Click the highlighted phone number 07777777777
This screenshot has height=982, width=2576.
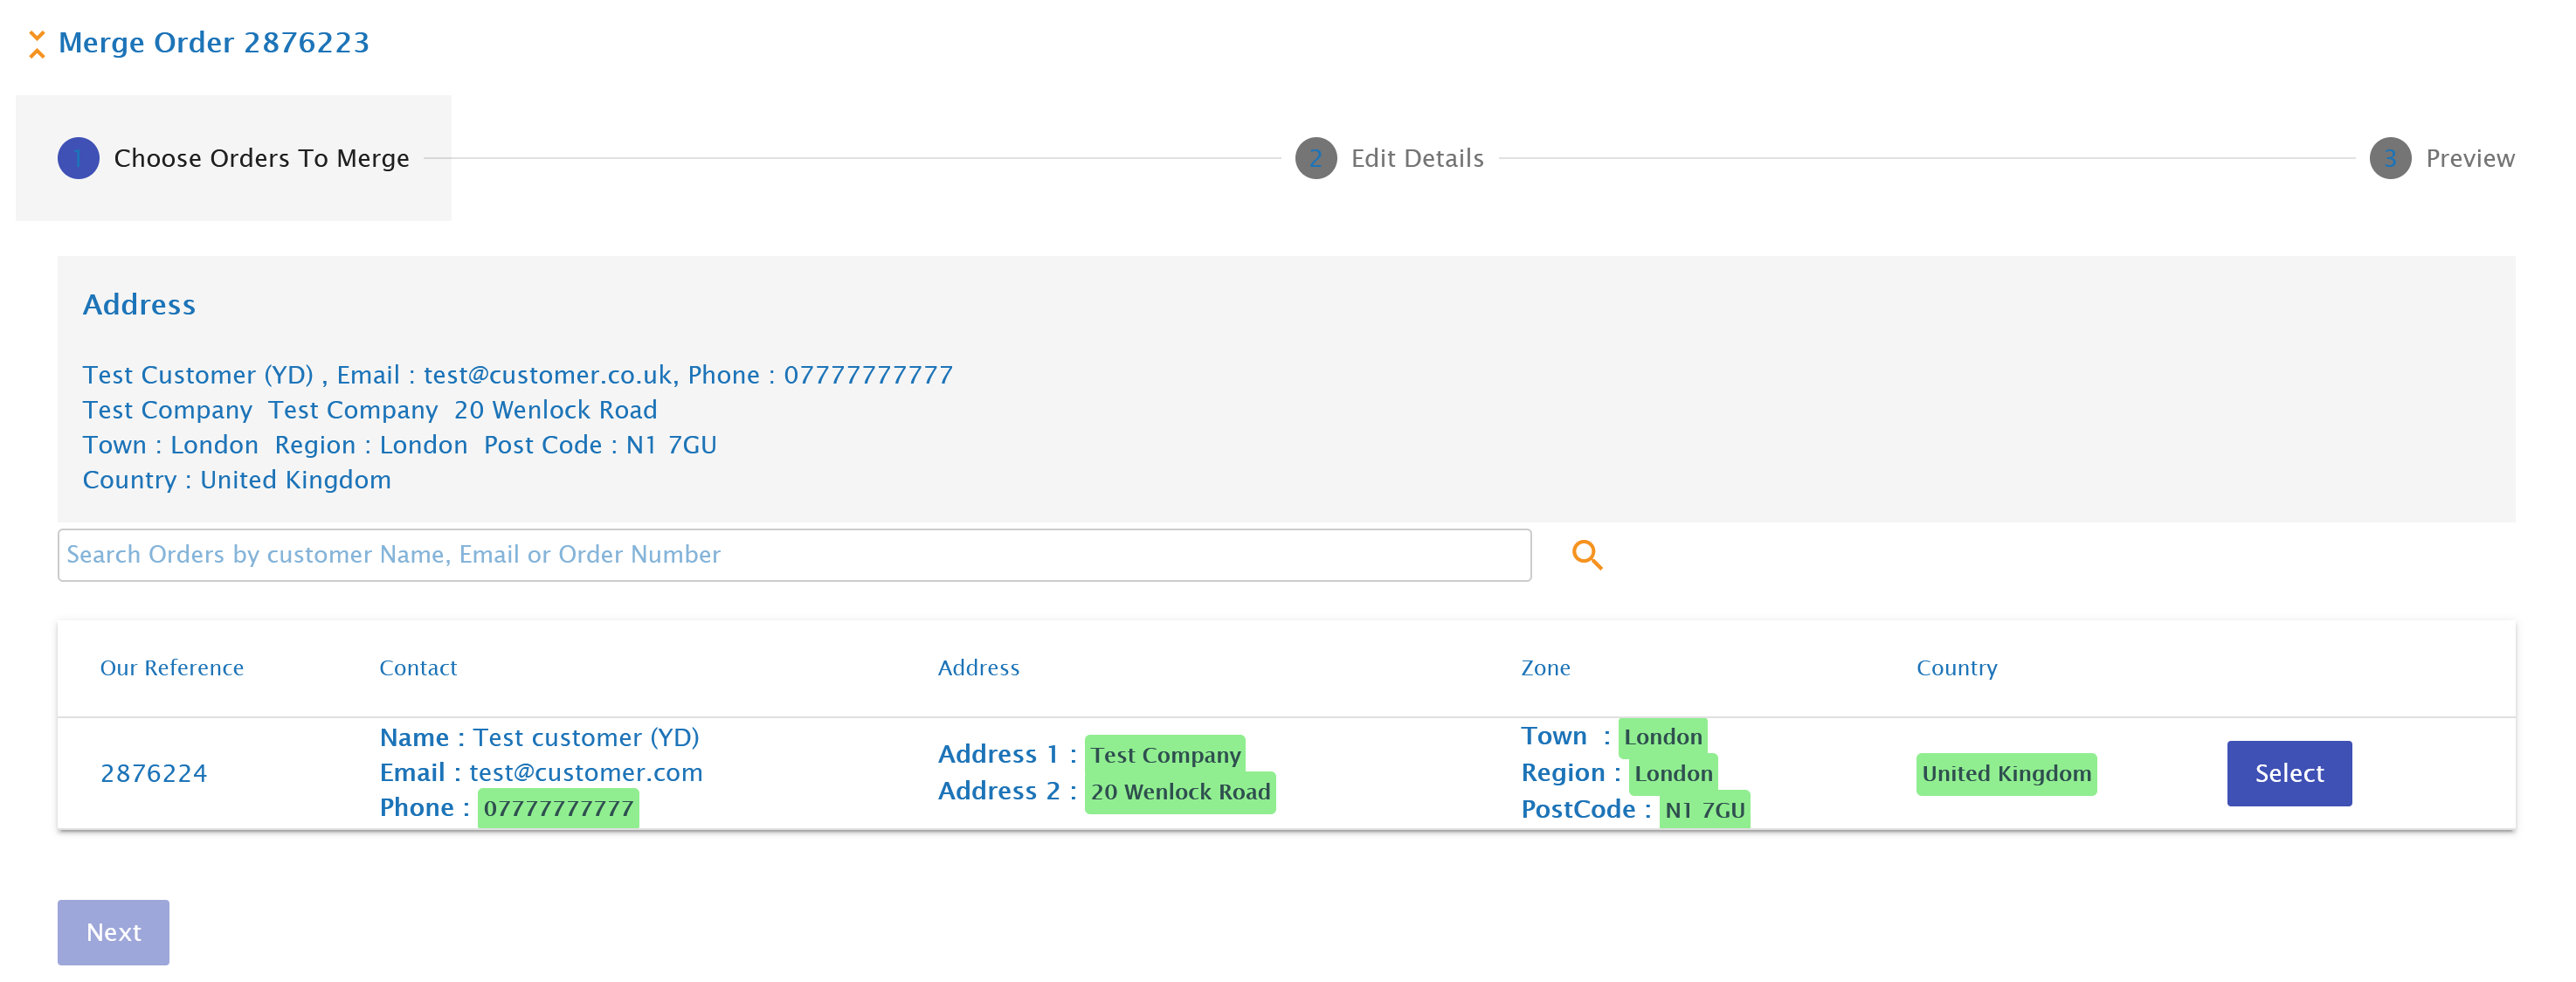(x=558, y=808)
